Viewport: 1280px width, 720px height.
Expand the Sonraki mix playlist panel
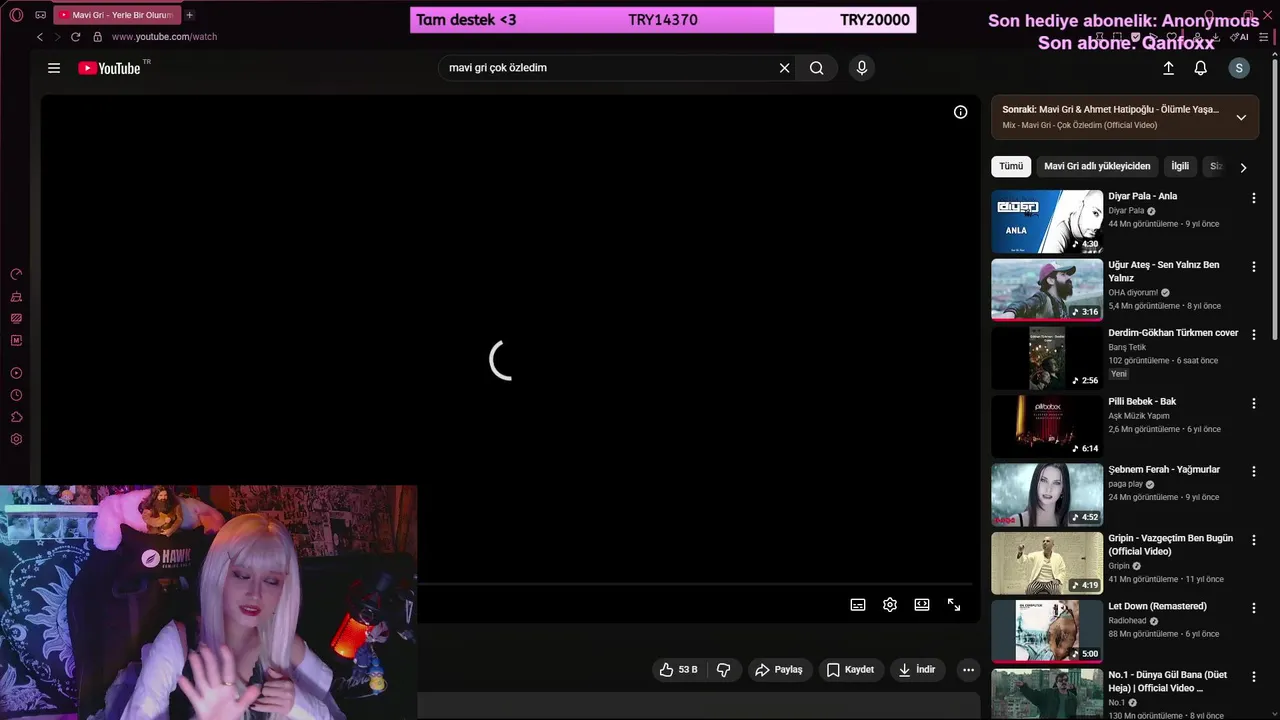[1241, 117]
